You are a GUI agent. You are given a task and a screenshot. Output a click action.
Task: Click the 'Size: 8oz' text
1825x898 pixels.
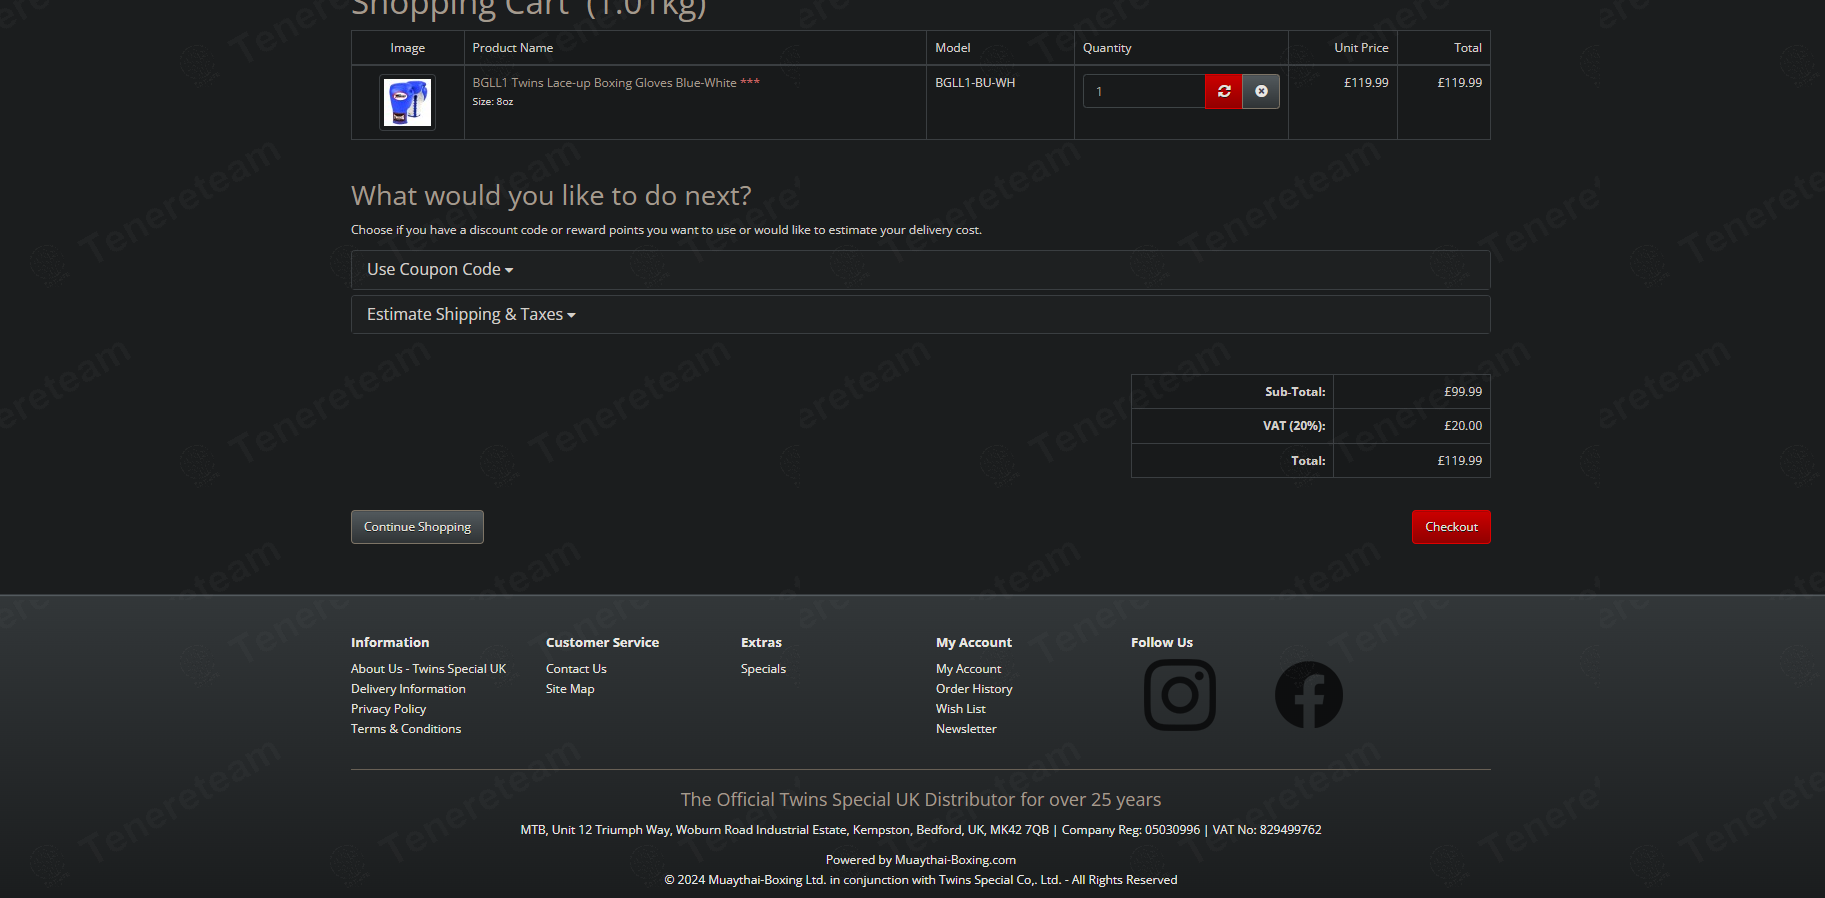[493, 102]
